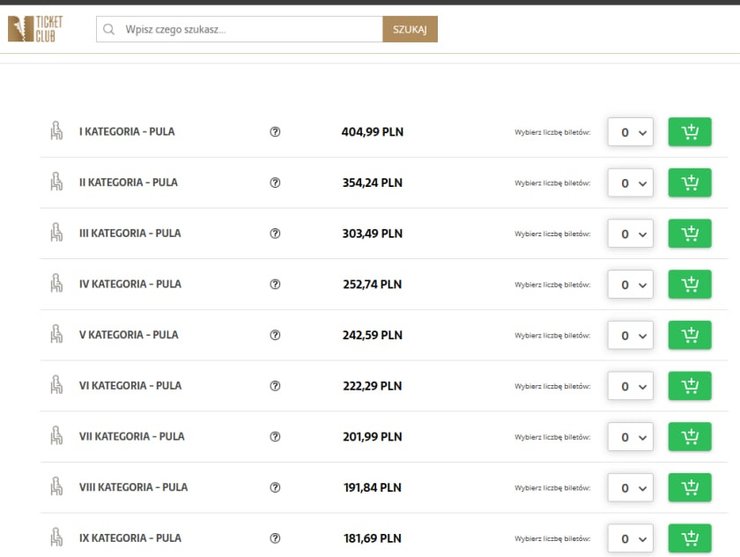
Task: Expand ticket count selector for II Kategoria
Action: pos(630,183)
